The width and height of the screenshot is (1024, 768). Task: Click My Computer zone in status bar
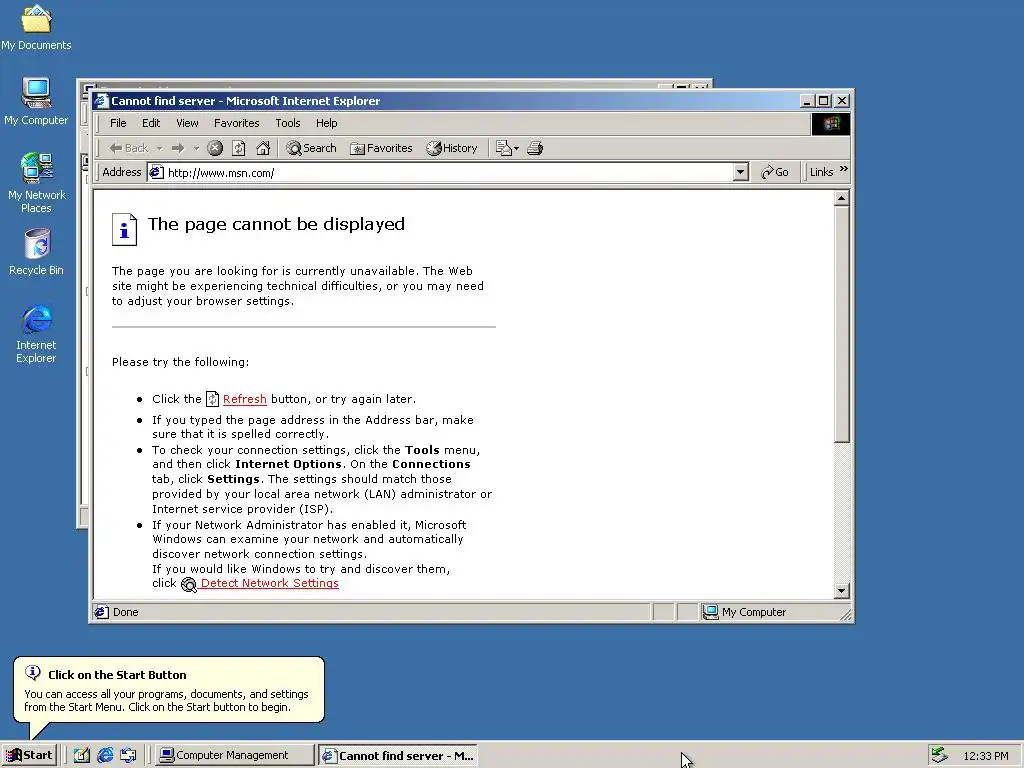point(744,612)
